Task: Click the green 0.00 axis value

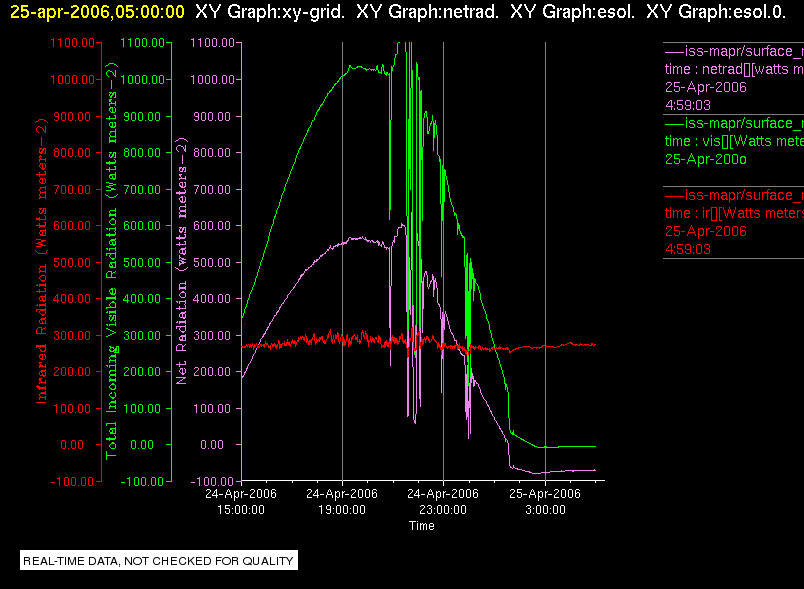Action: coord(142,444)
